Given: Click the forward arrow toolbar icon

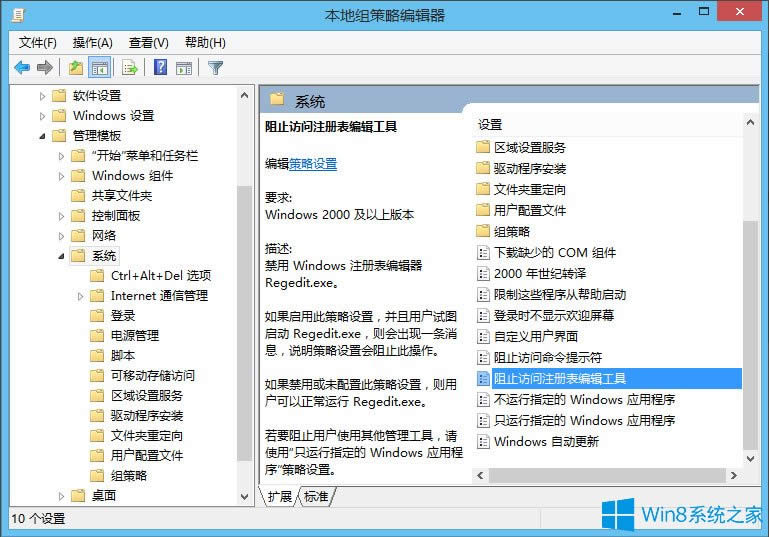Looking at the screenshot, I should [x=45, y=67].
